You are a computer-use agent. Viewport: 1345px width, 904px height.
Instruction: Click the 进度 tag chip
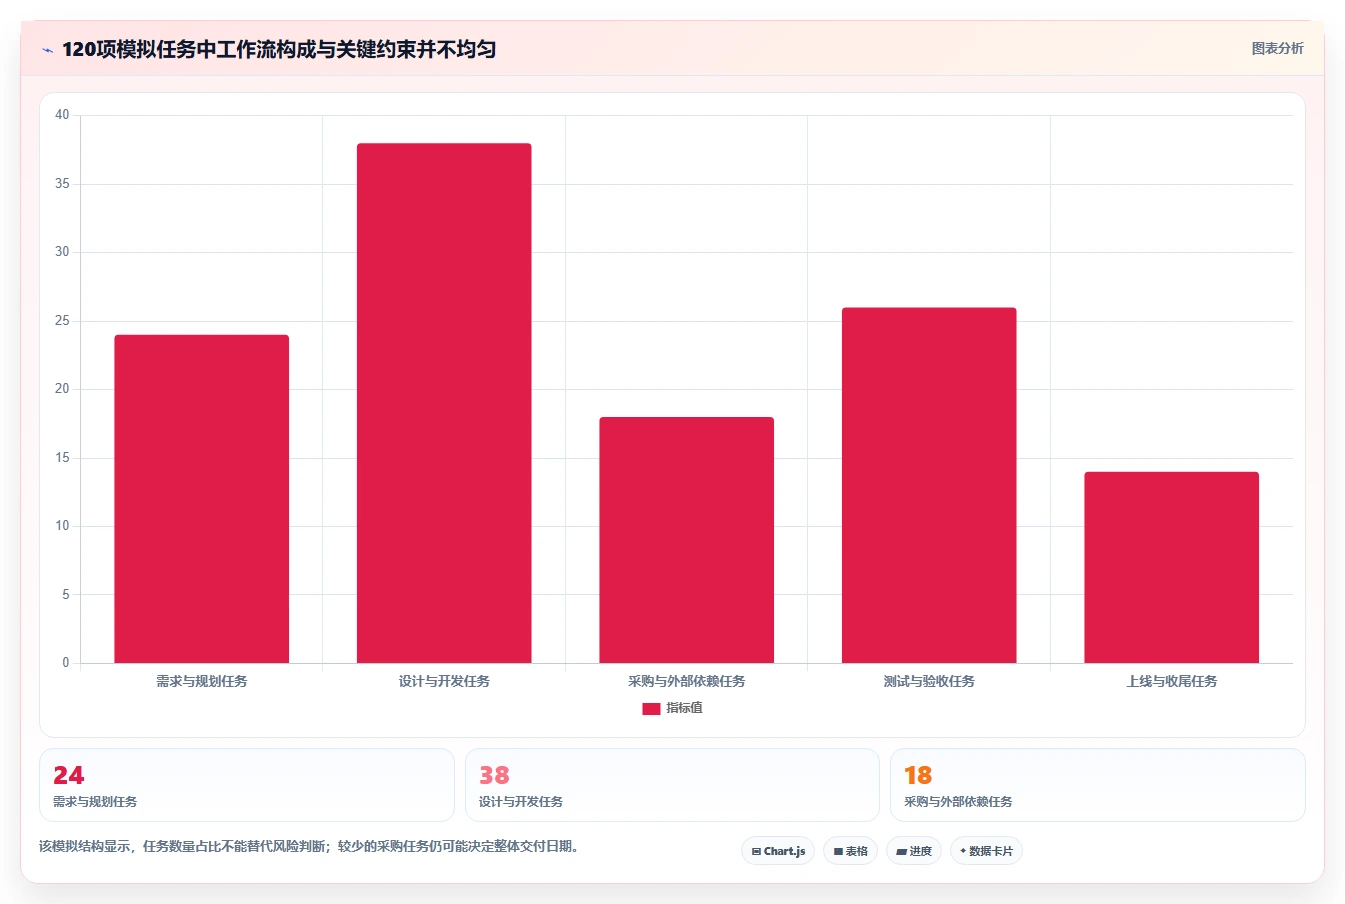tap(914, 851)
